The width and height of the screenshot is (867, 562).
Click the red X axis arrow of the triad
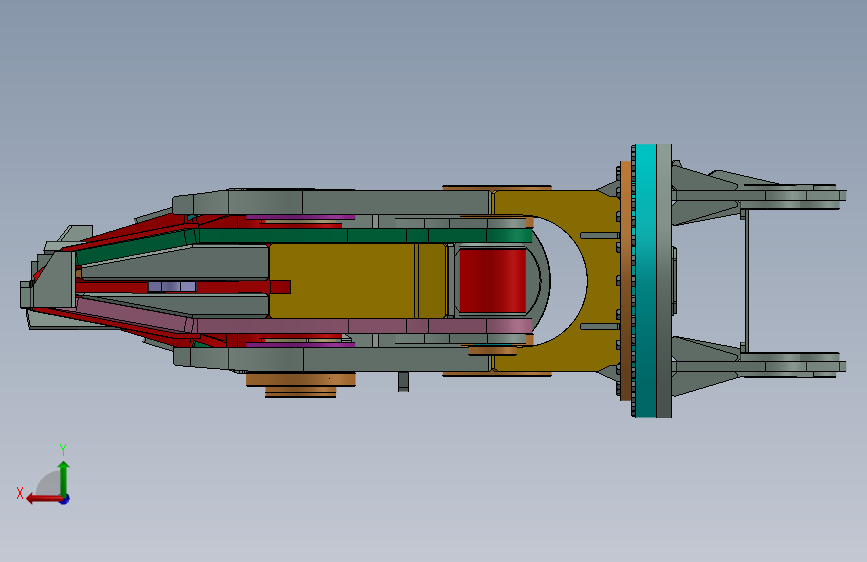pyautogui.click(x=44, y=499)
